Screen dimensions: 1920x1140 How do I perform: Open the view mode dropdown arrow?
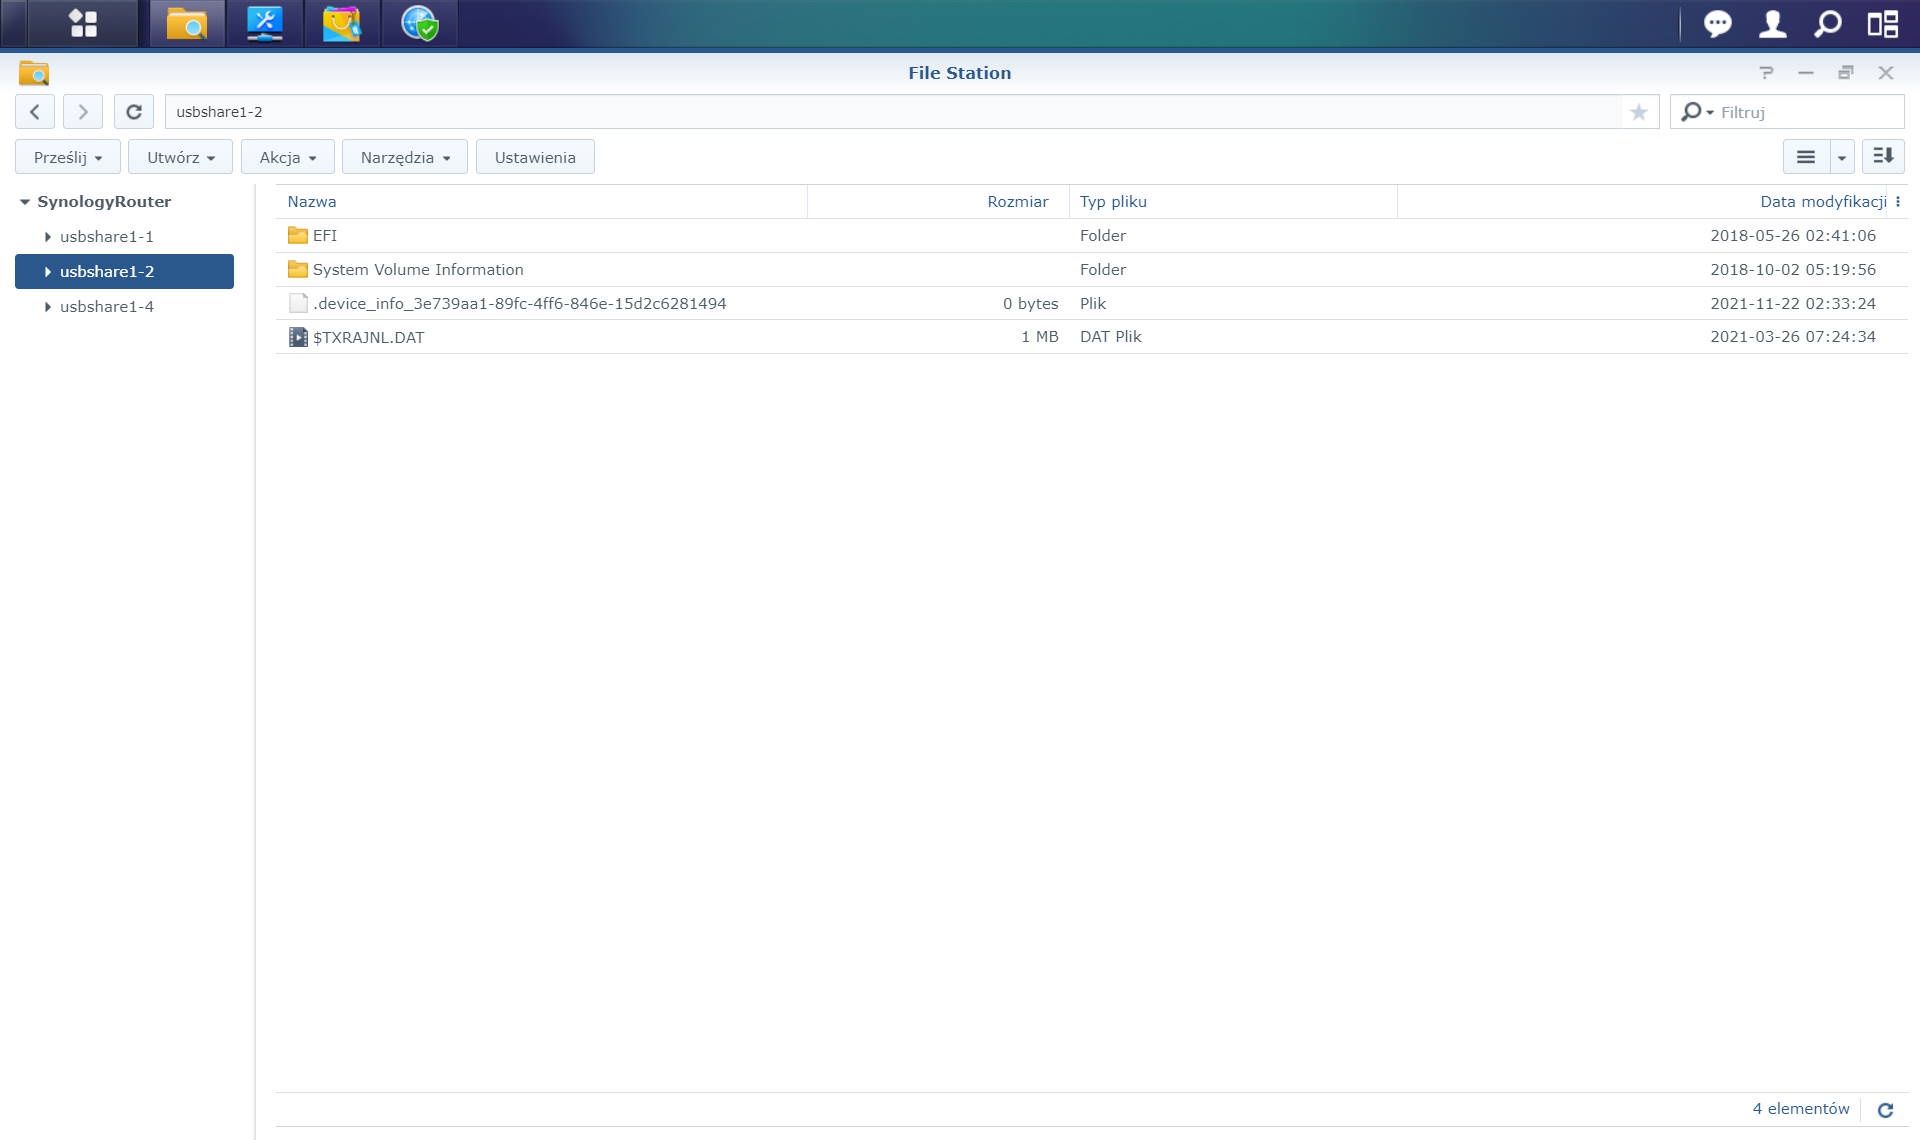tap(1842, 157)
